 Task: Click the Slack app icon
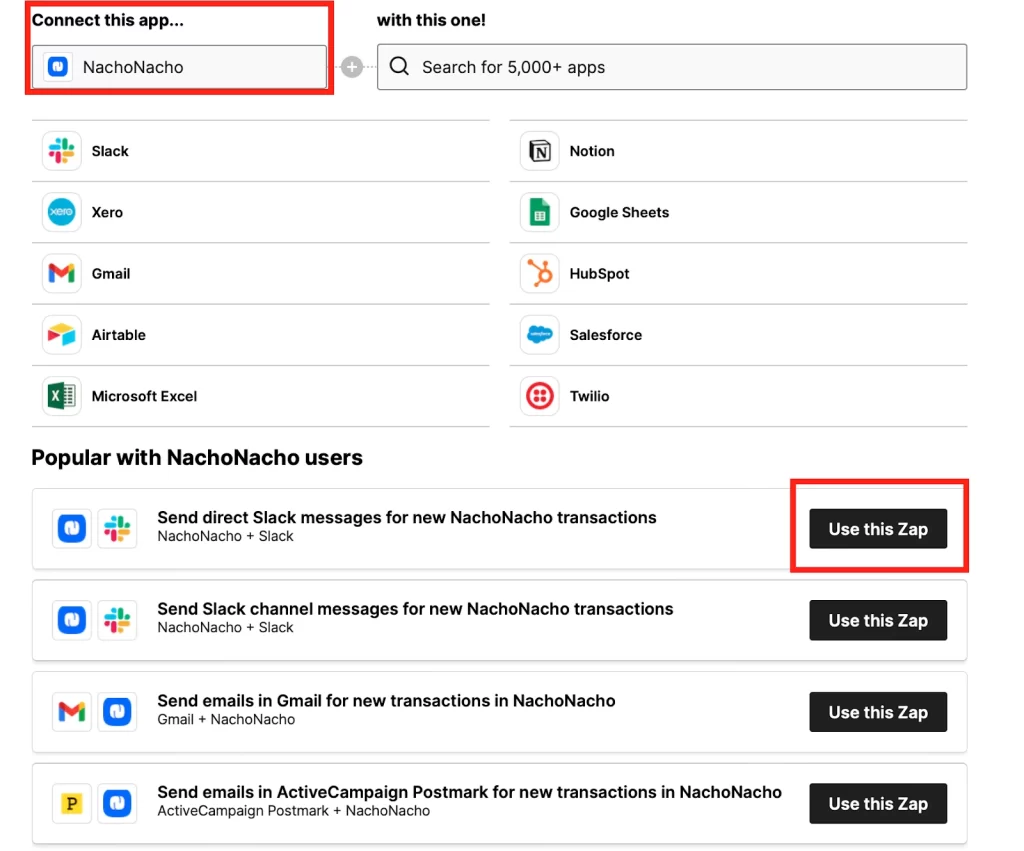click(x=61, y=151)
